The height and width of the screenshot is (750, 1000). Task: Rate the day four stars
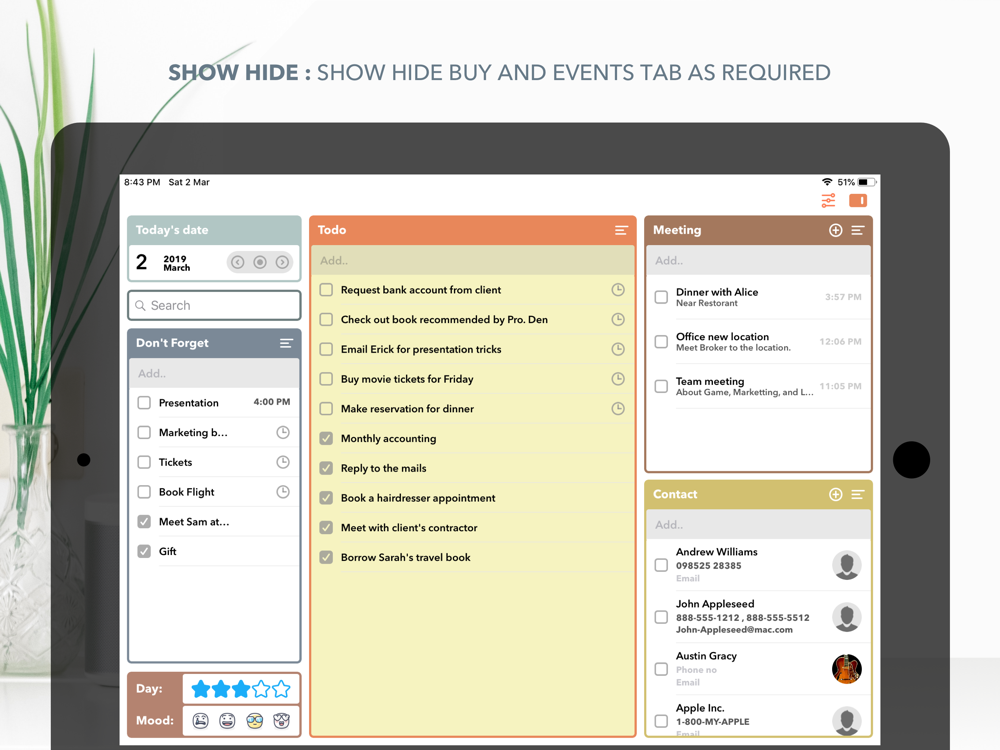261,689
